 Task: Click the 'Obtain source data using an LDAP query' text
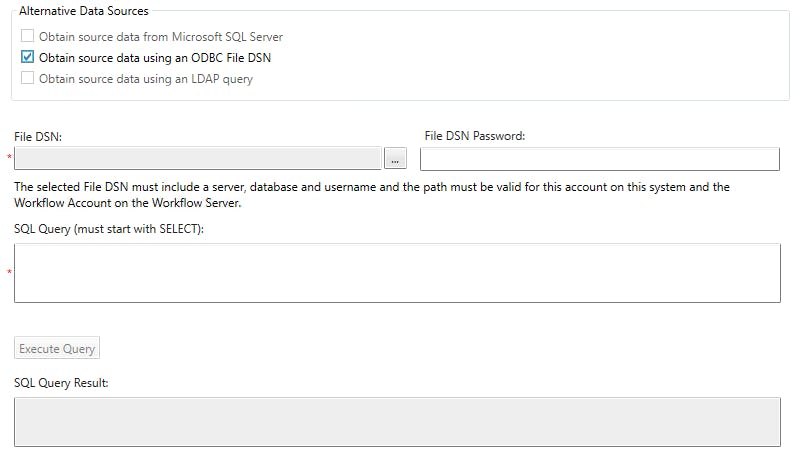[x=146, y=78]
